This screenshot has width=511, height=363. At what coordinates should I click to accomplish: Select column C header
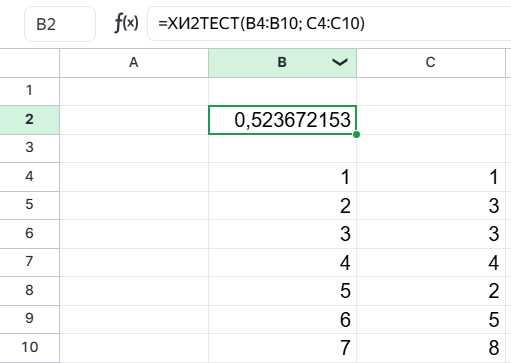click(431, 63)
